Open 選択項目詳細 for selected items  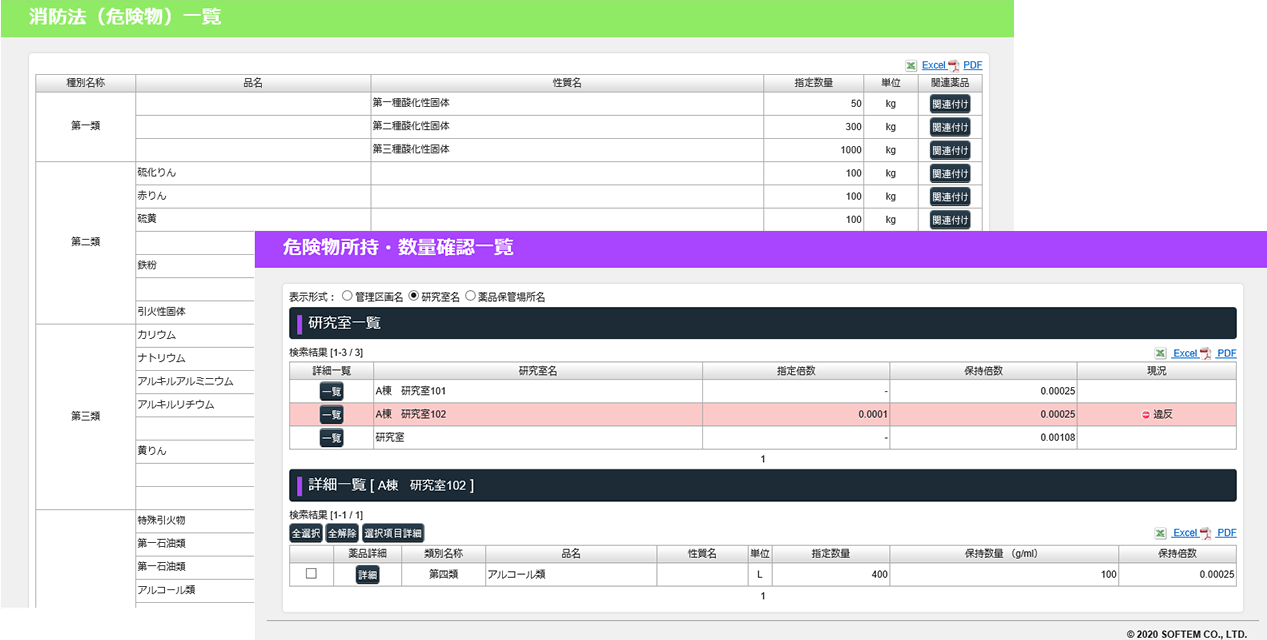point(392,533)
